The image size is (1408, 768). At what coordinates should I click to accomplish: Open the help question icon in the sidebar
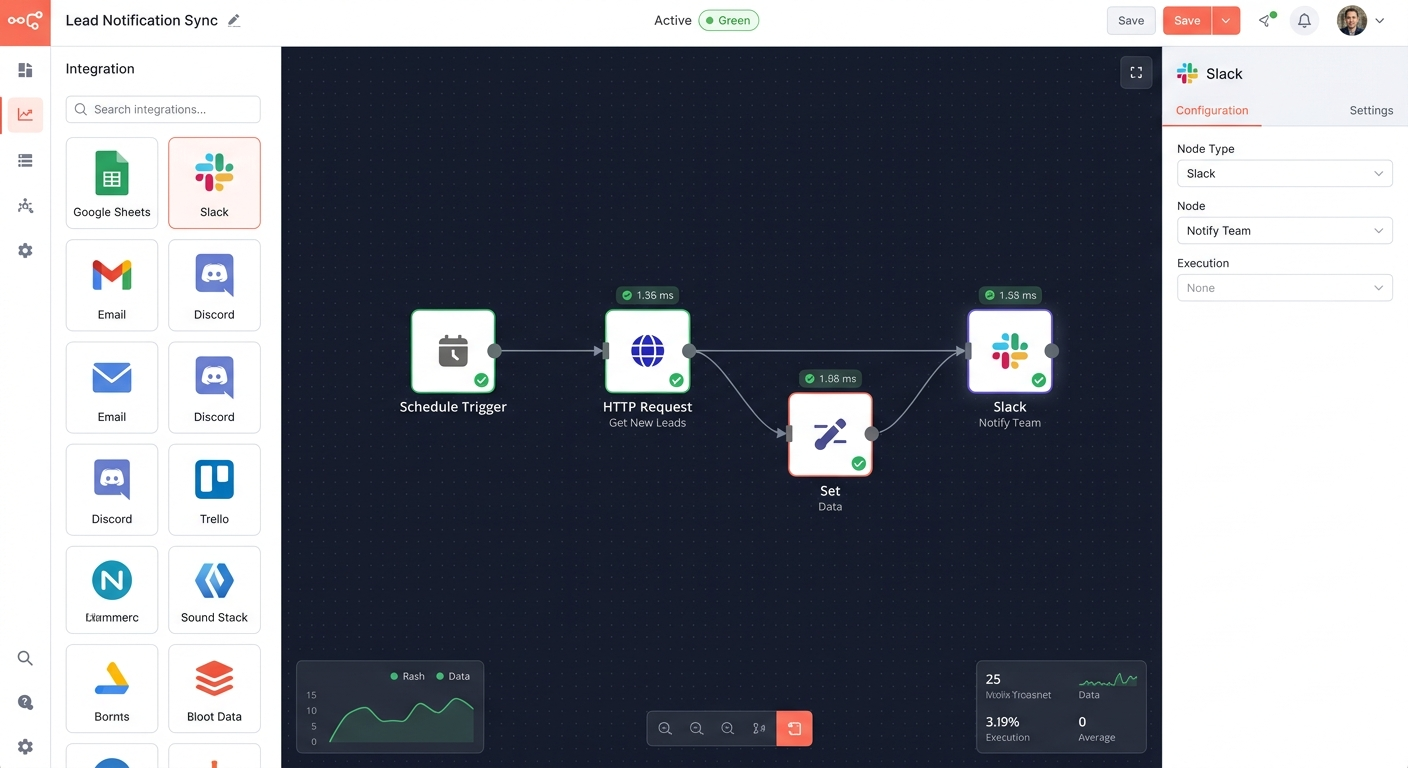coord(25,703)
